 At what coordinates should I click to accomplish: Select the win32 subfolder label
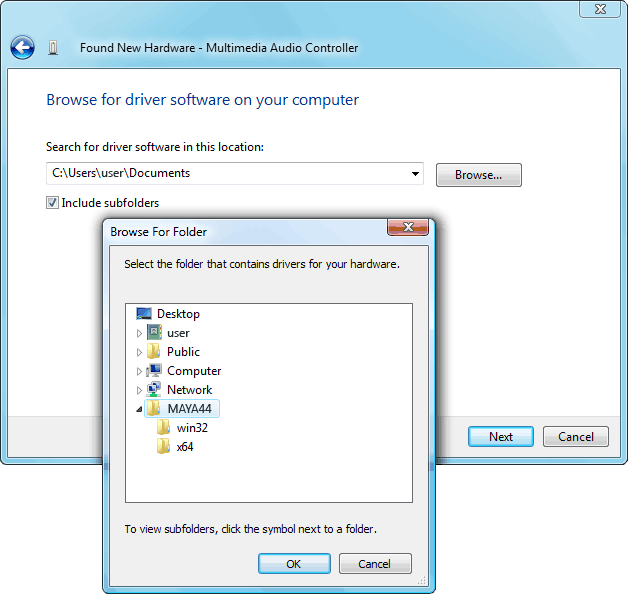(x=192, y=428)
